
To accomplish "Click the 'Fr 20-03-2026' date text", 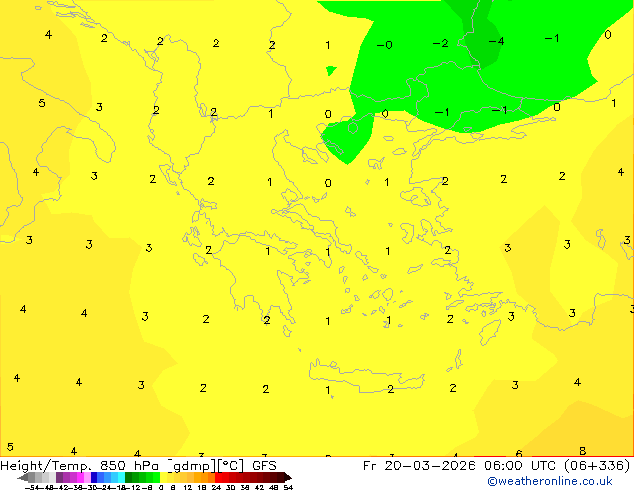I will [419, 466].
